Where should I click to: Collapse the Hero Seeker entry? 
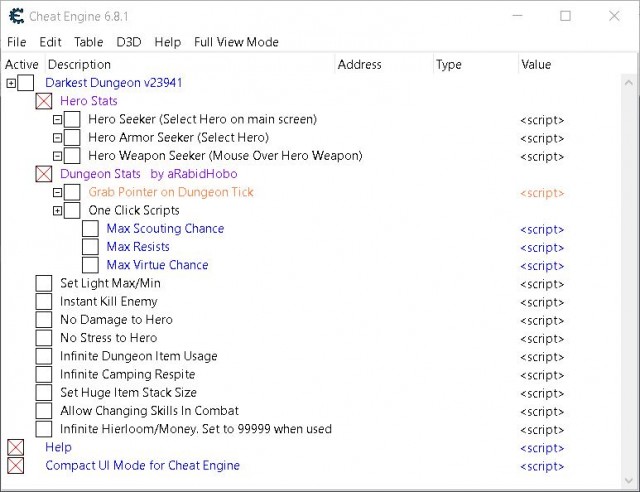click(x=58, y=120)
